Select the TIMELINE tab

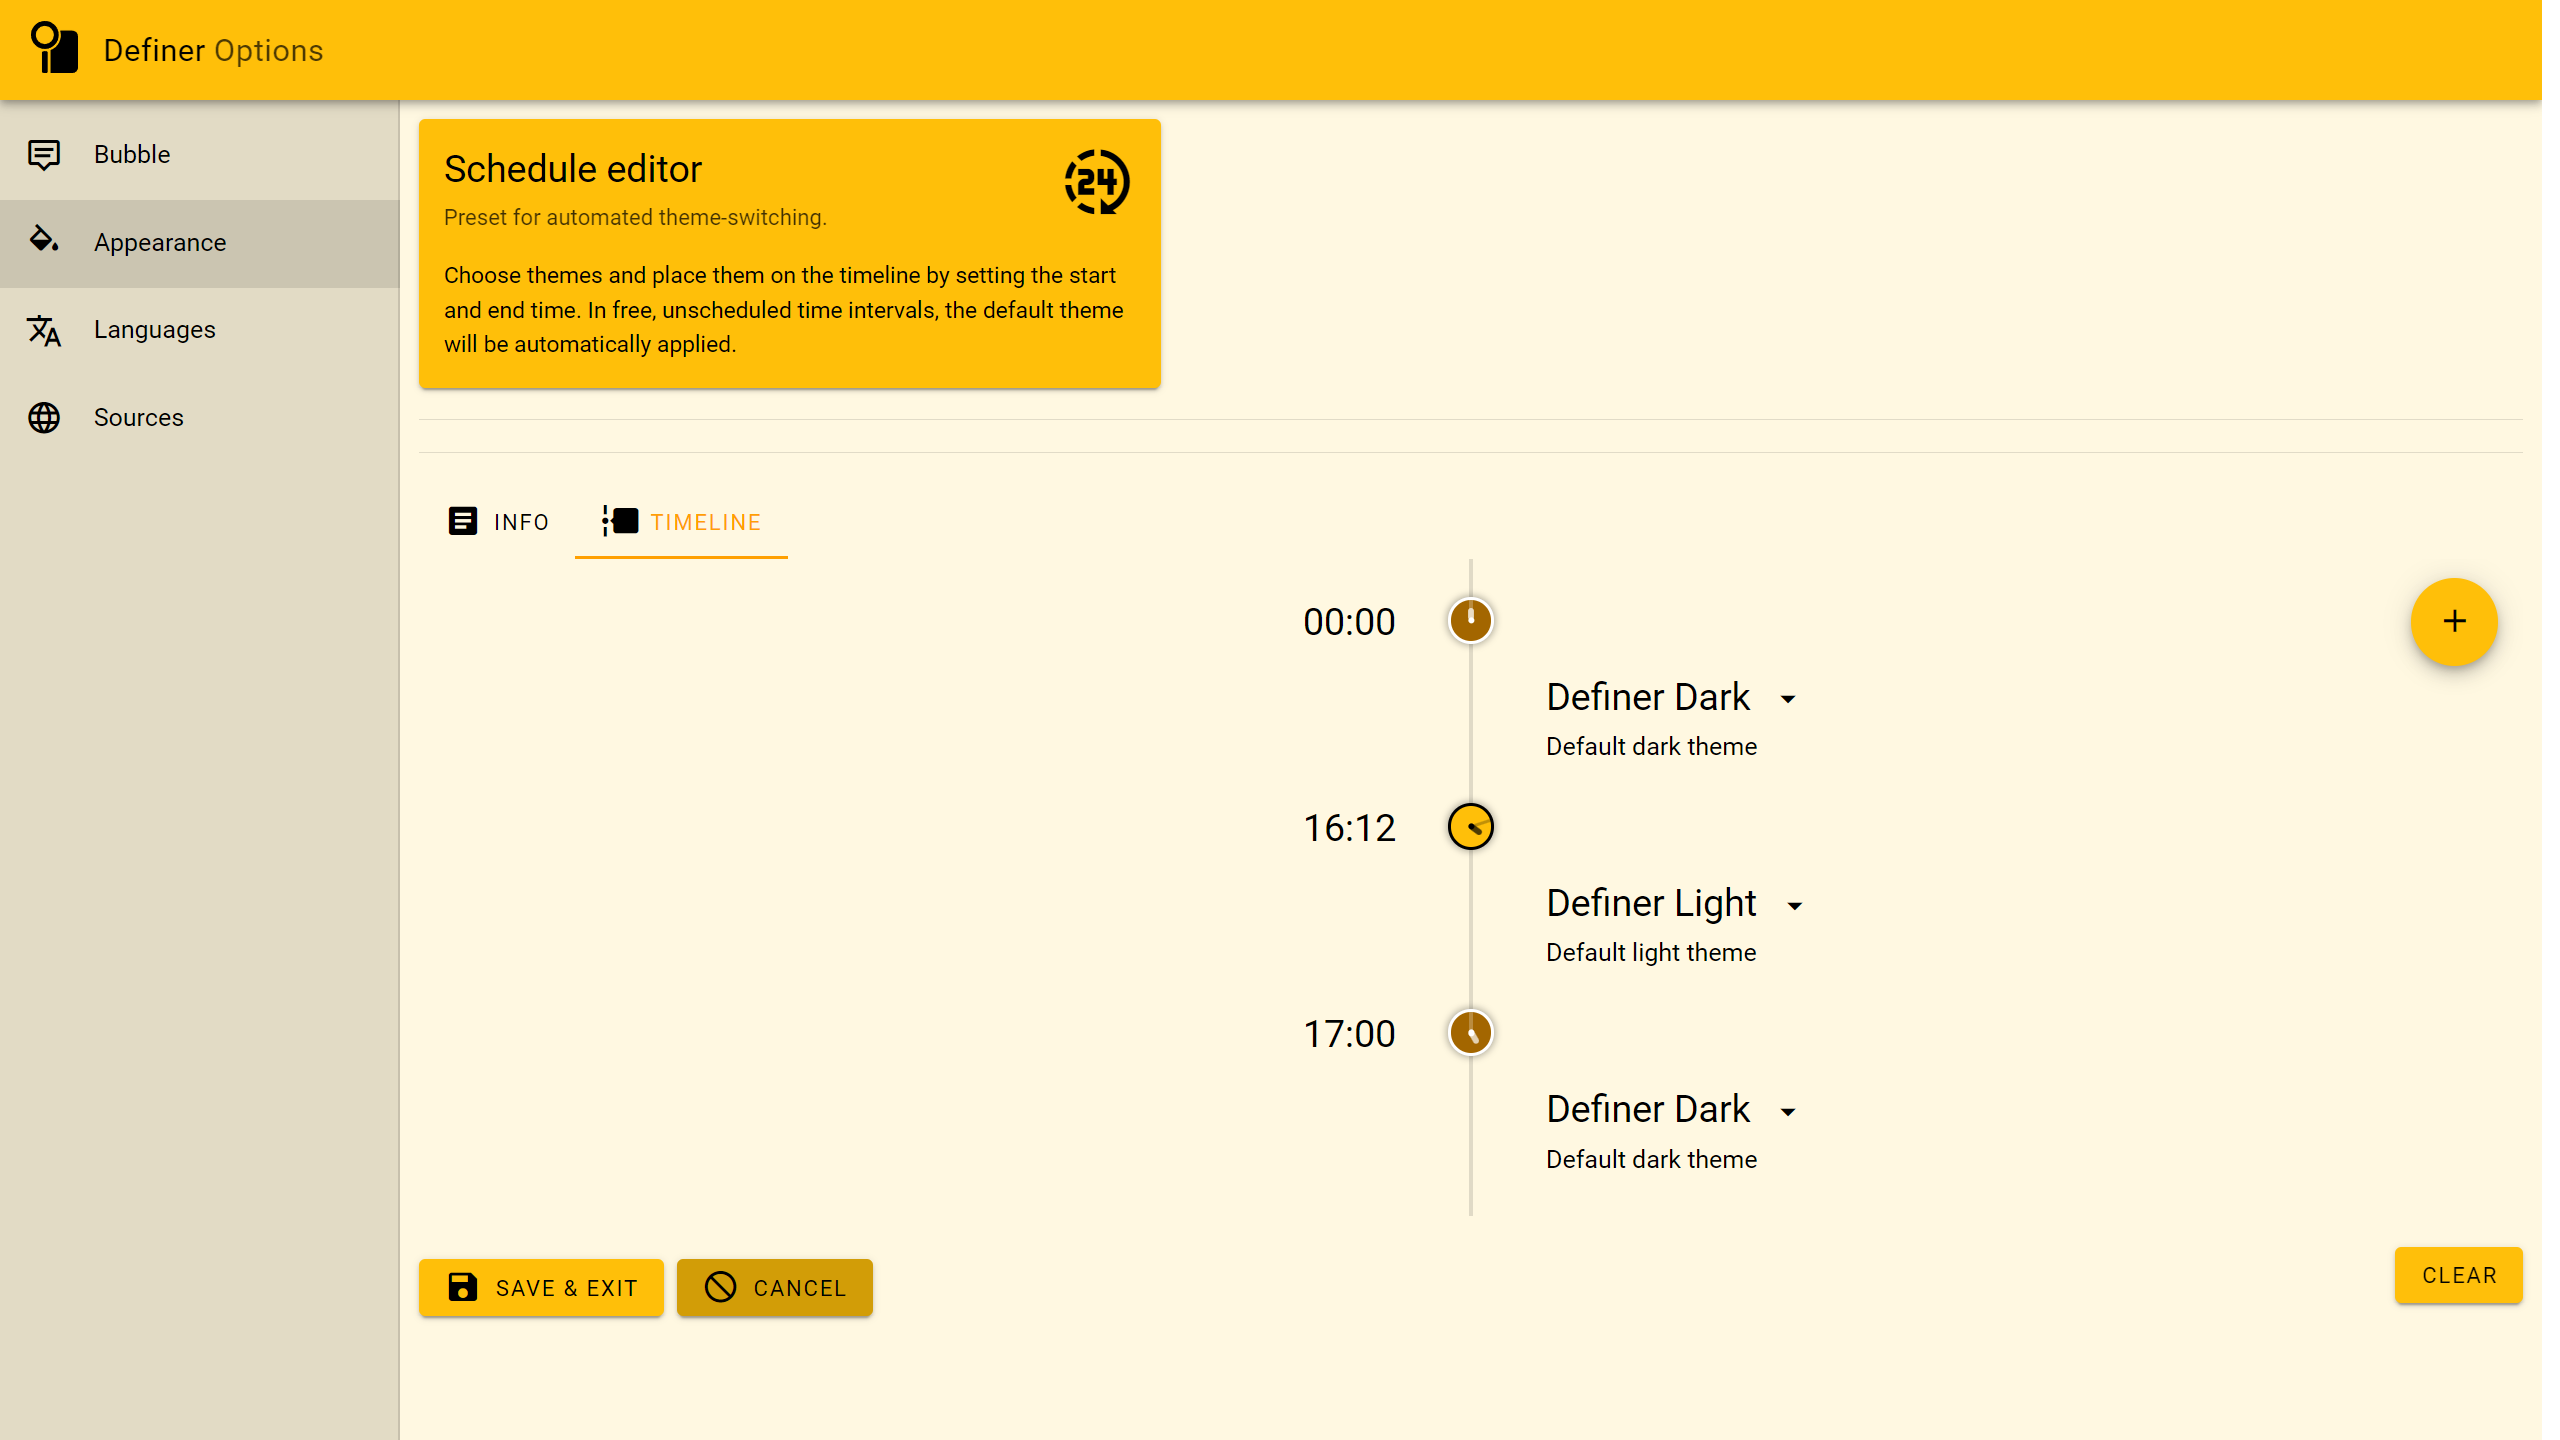(x=682, y=522)
